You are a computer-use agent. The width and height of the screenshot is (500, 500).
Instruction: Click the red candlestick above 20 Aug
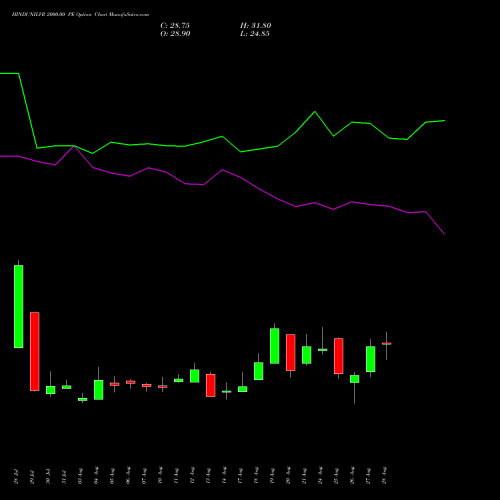tap(291, 352)
